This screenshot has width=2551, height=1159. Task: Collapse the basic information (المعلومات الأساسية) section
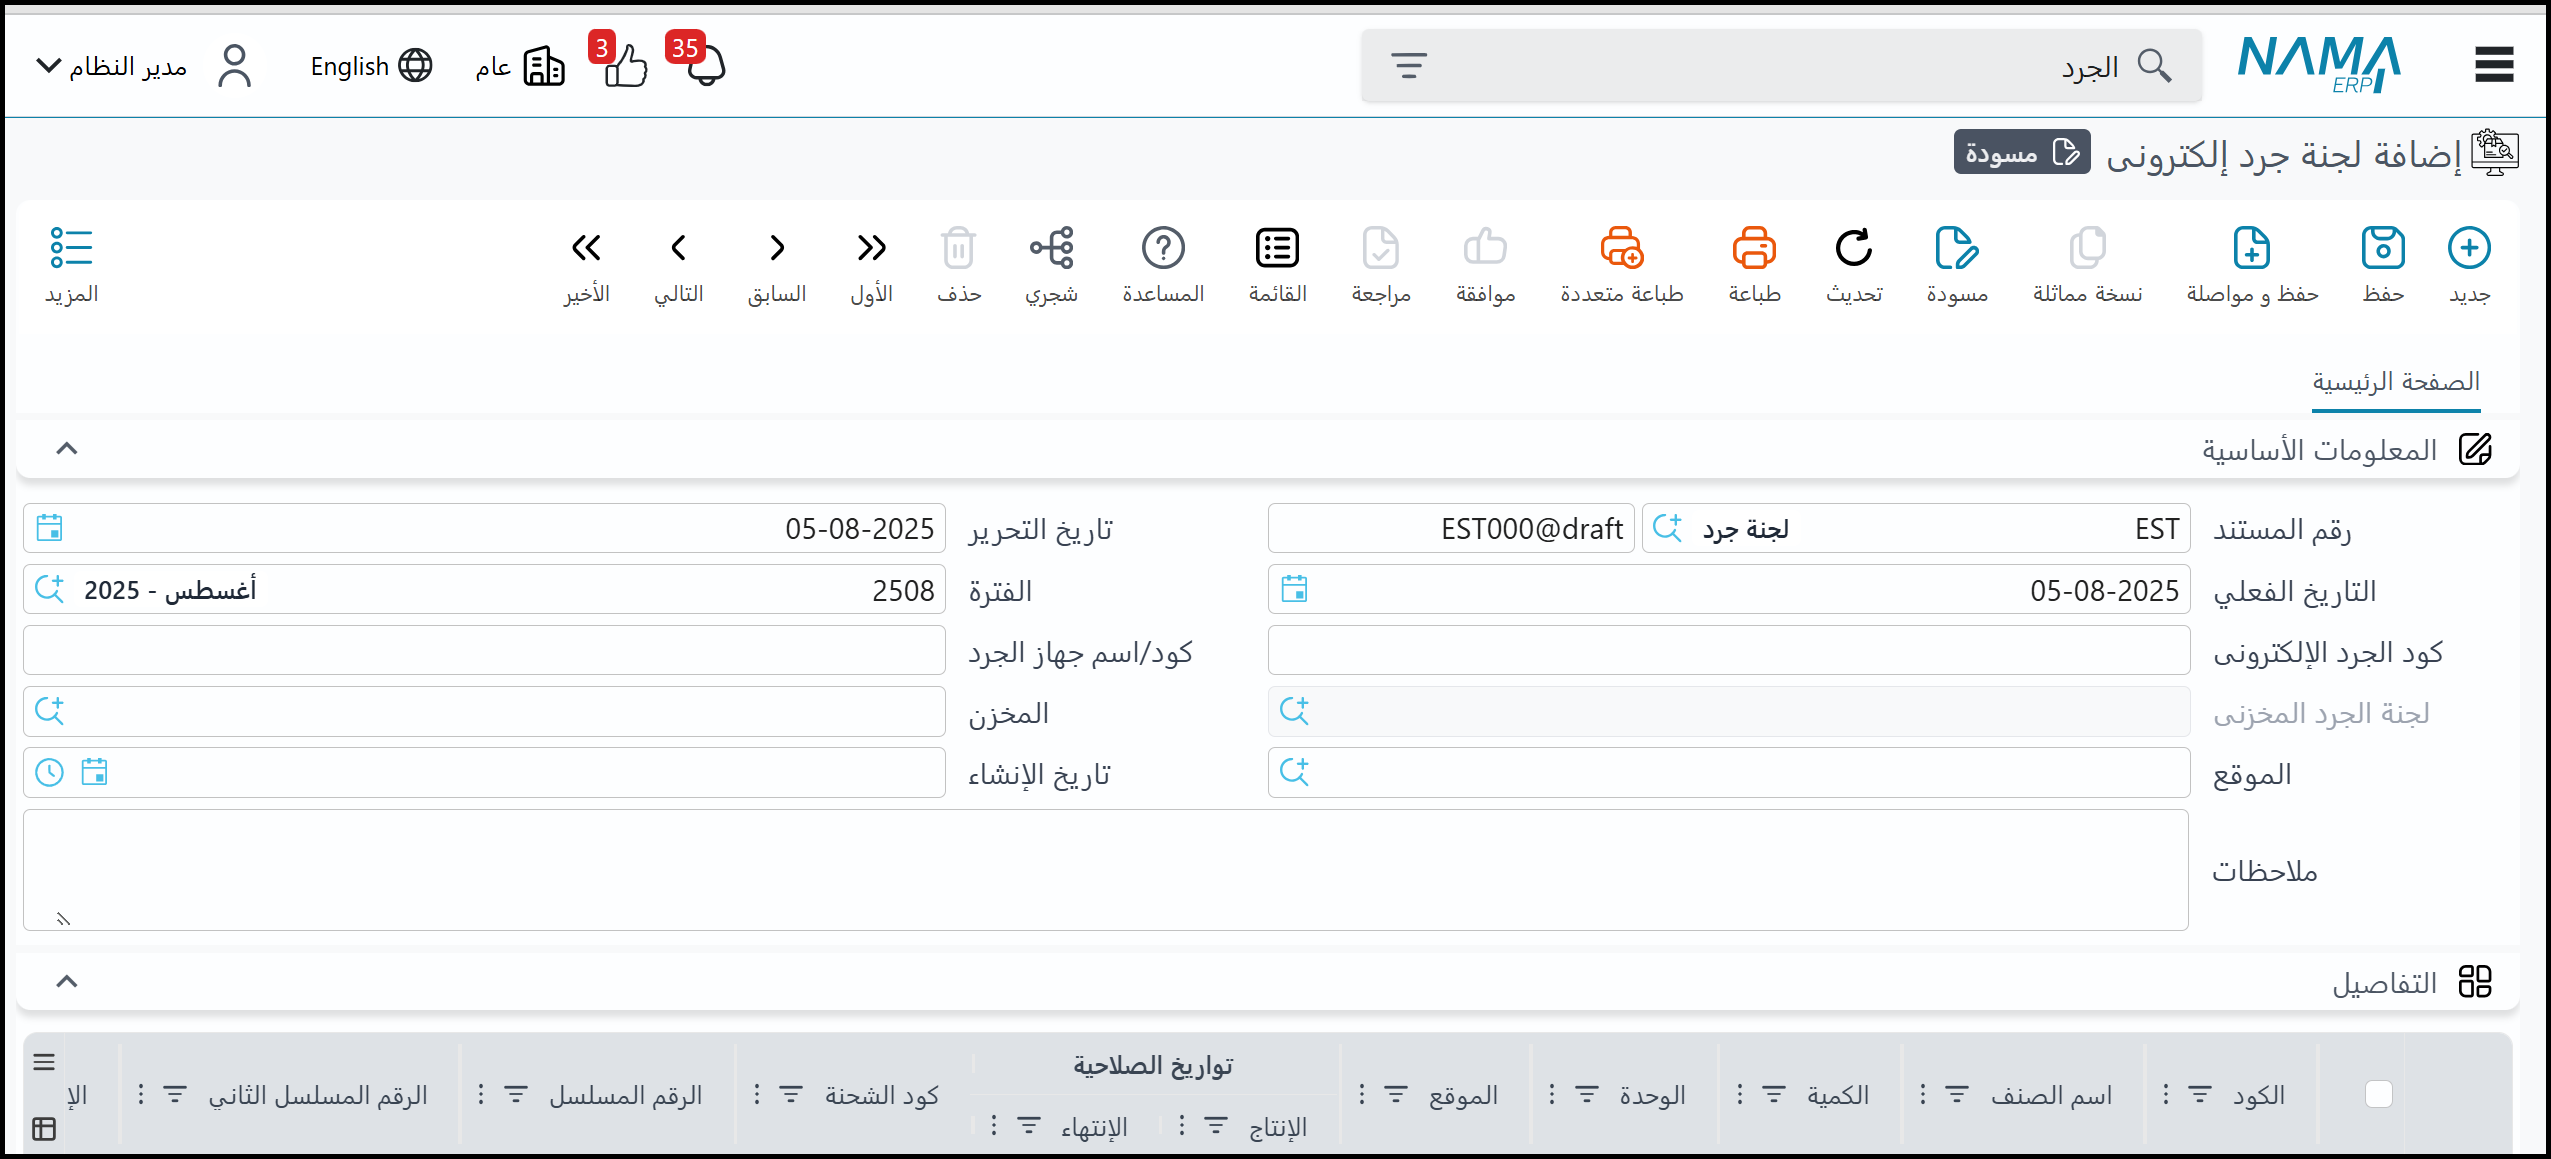tap(67, 449)
